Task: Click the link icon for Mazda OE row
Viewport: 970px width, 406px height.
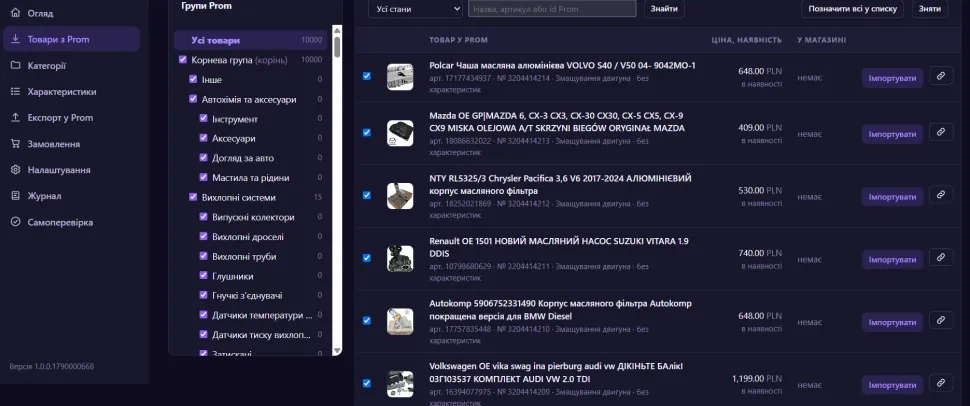Action: tap(941, 132)
